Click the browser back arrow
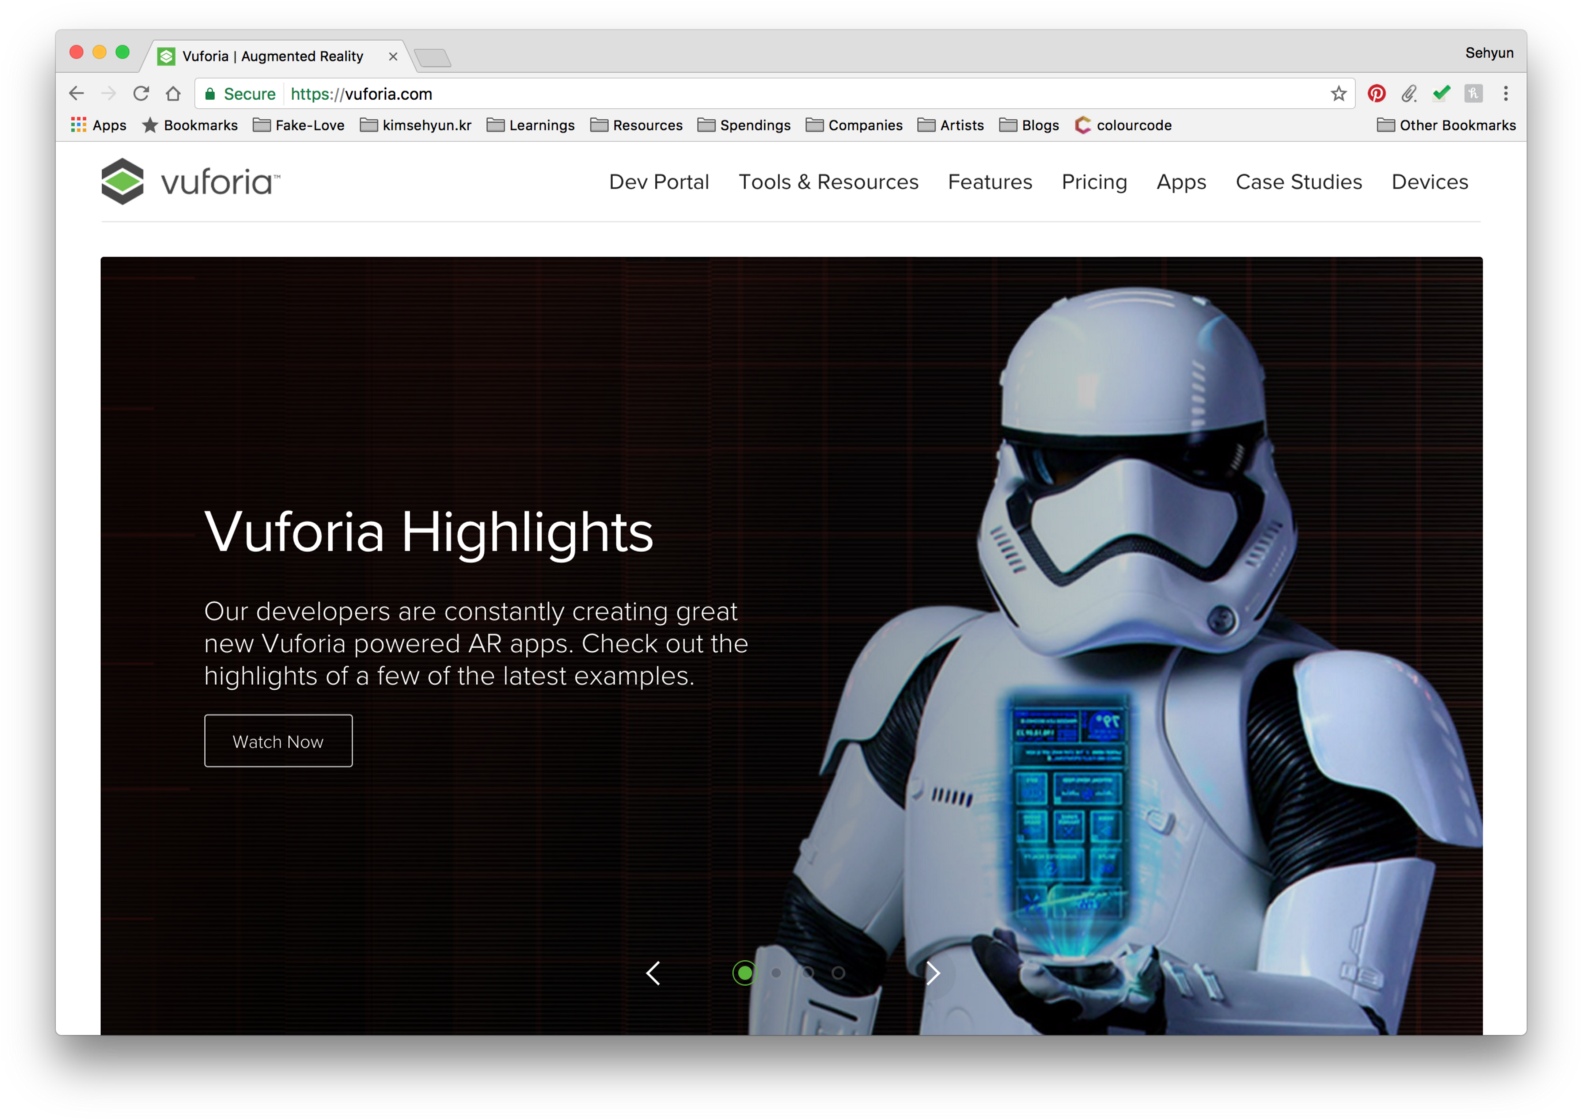 click(x=77, y=94)
